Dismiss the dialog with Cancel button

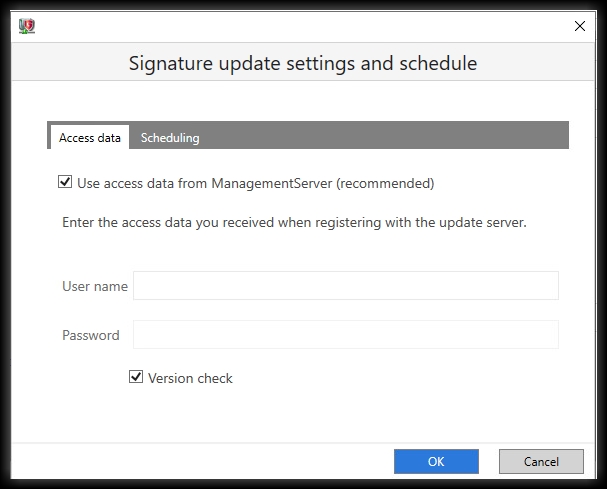(x=541, y=461)
